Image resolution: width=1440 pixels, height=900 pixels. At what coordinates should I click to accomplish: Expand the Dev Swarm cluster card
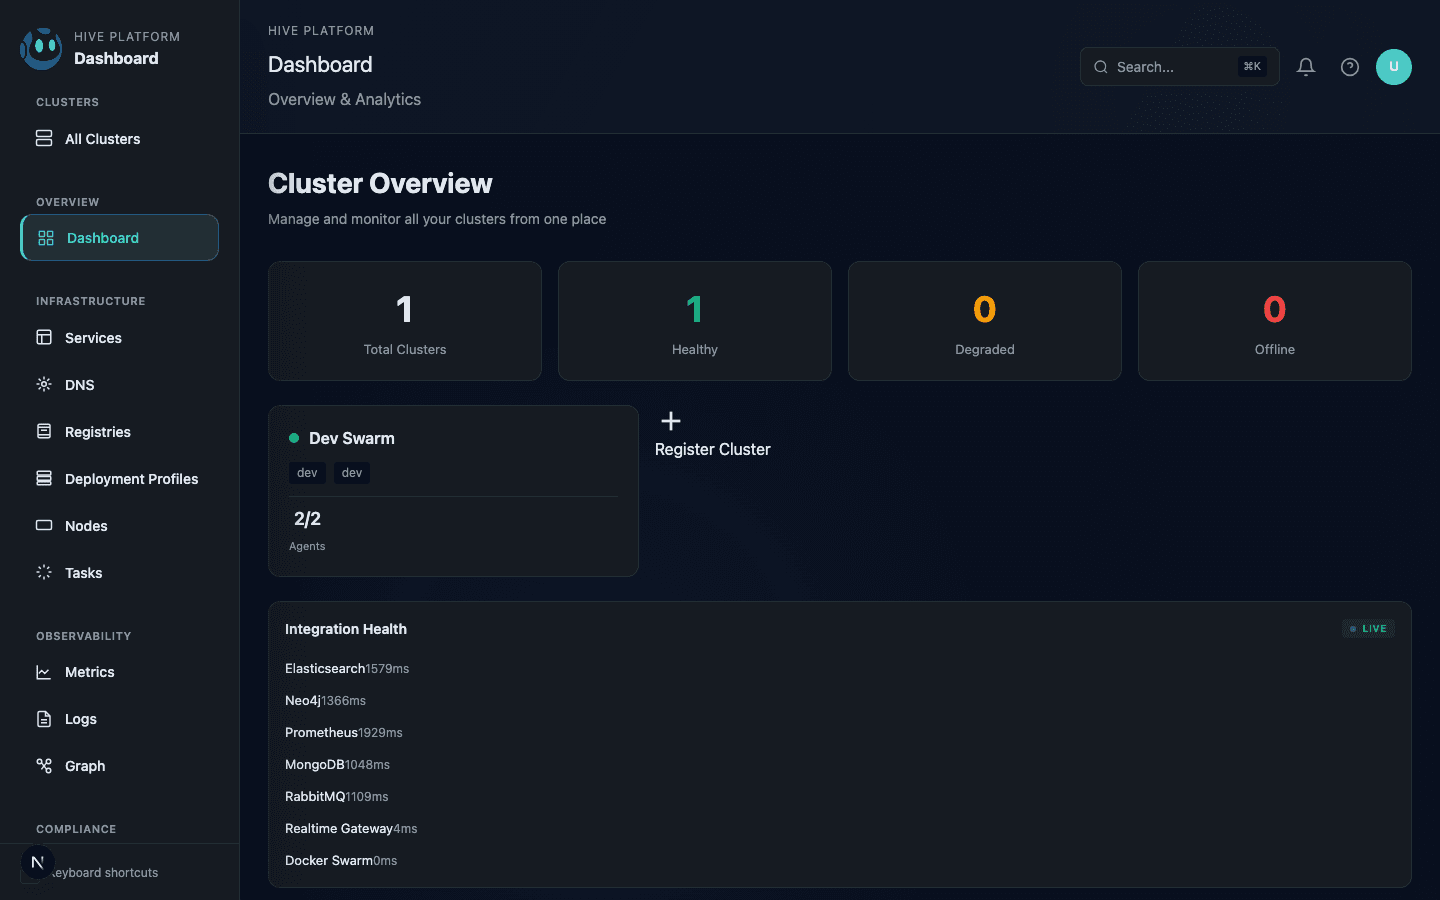(x=453, y=491)
